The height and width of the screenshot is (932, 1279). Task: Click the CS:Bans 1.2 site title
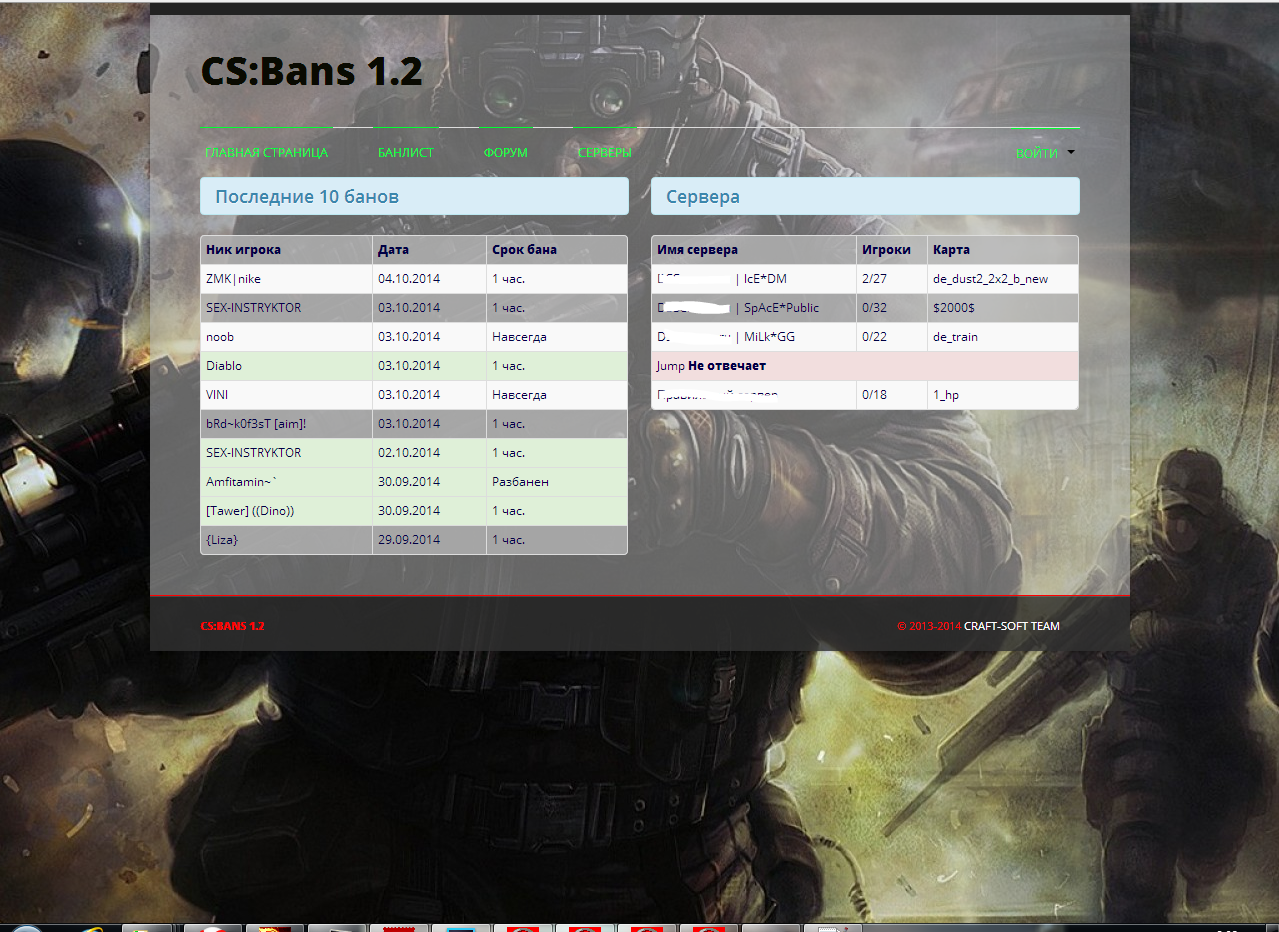click(x=311, y=71)
